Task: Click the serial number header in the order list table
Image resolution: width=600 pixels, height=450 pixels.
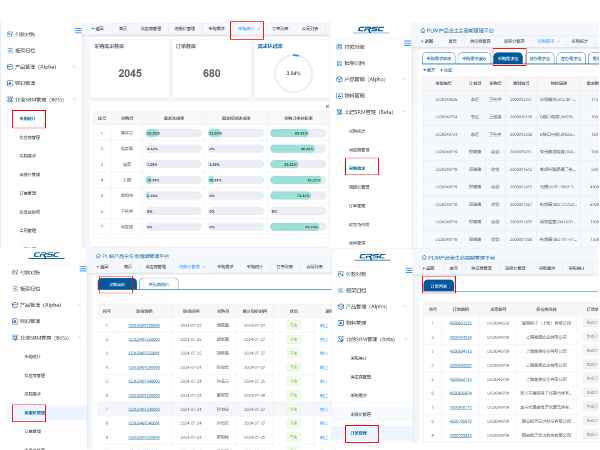Action: point(432,309)
